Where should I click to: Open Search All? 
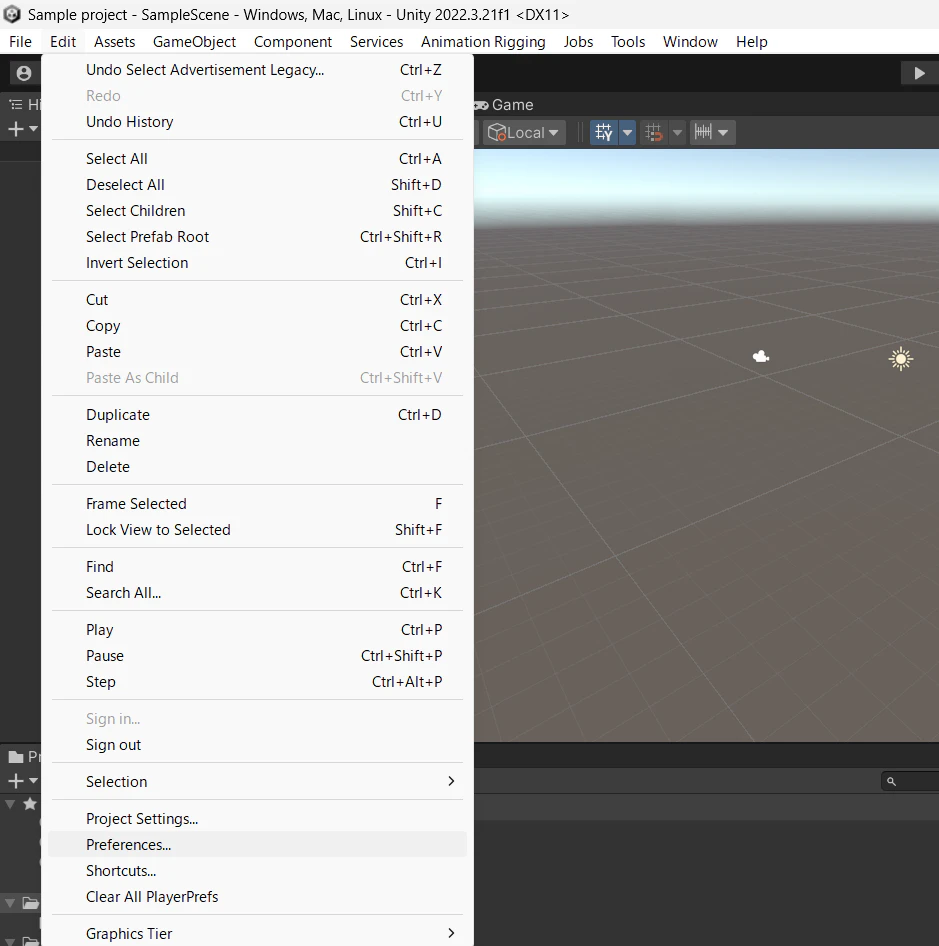(x=257, y=592)
